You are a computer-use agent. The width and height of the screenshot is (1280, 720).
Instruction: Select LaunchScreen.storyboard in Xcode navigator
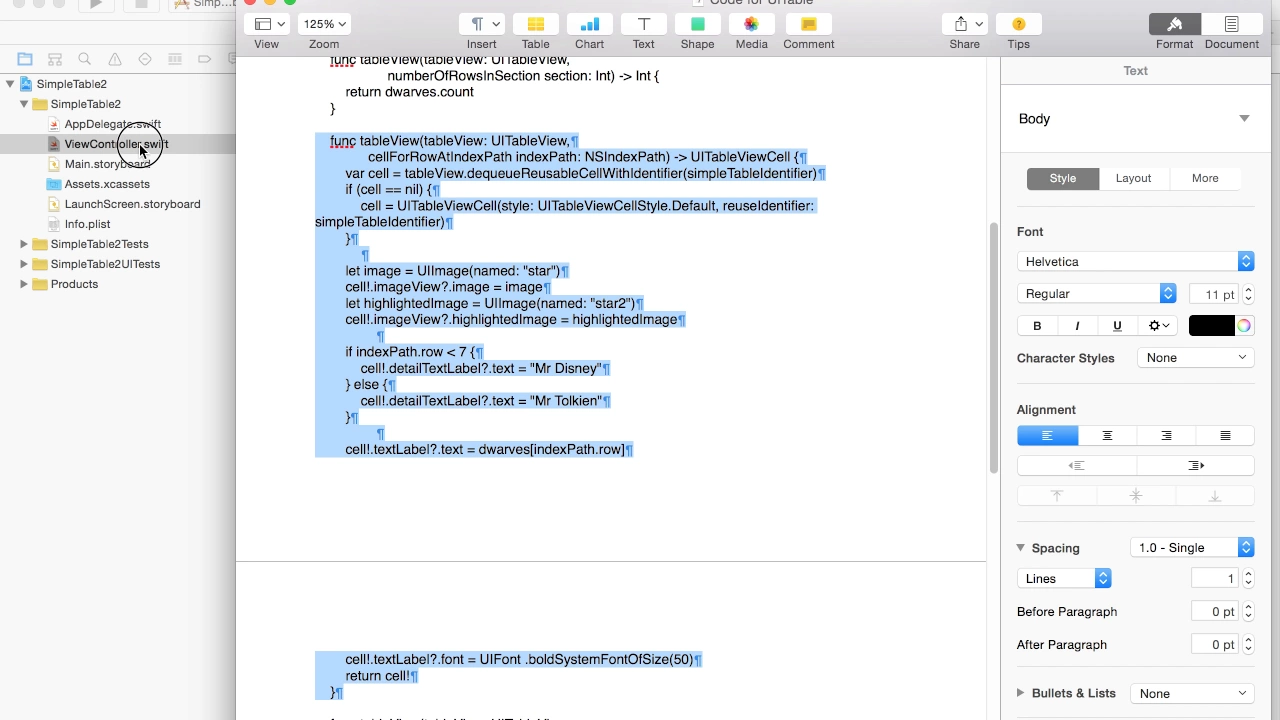click(132, 204)
